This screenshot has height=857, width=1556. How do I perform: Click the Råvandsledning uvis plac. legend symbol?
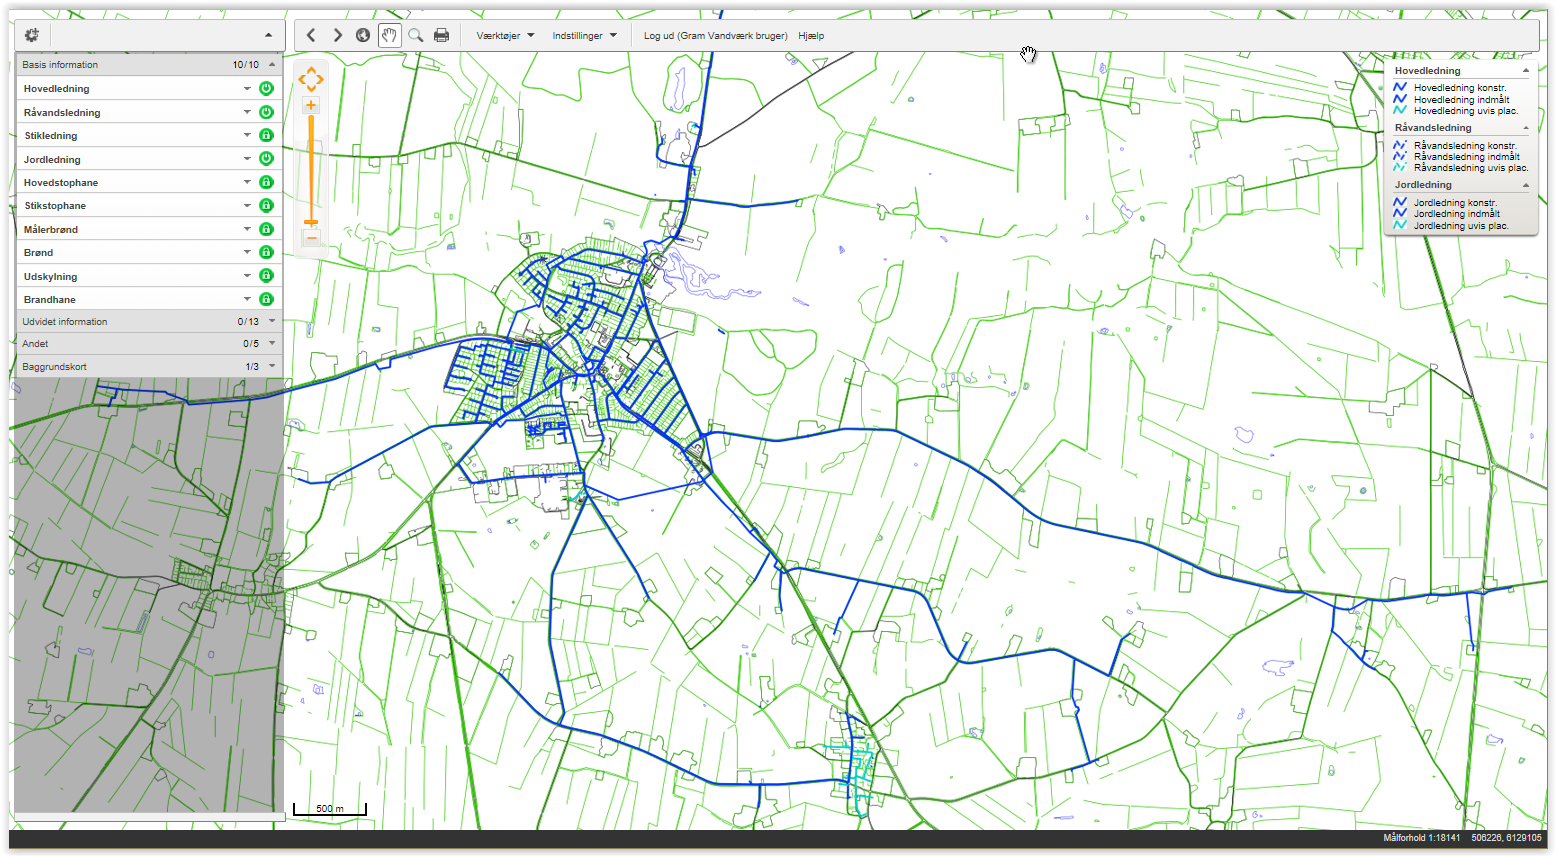[1400, 167]
